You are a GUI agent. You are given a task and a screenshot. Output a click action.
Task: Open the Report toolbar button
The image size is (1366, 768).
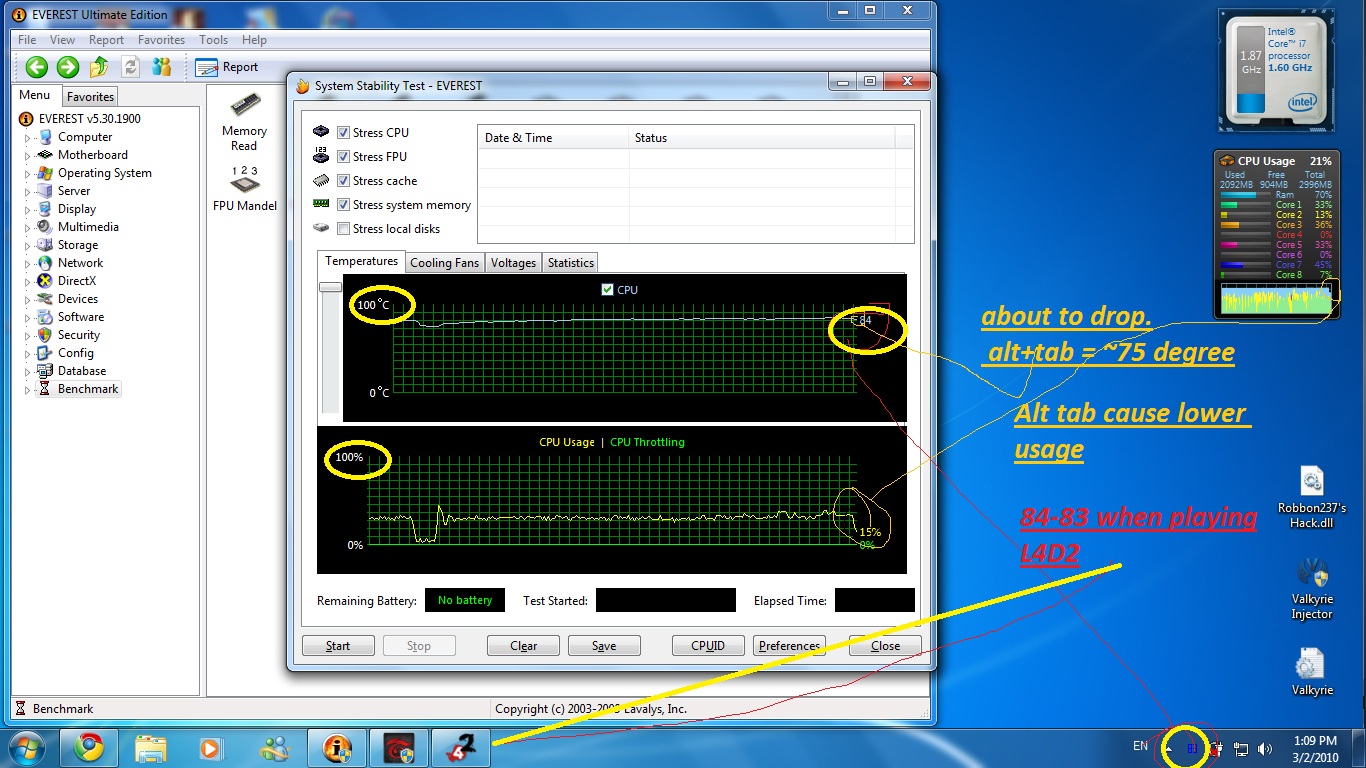click(x=227, y=67)
